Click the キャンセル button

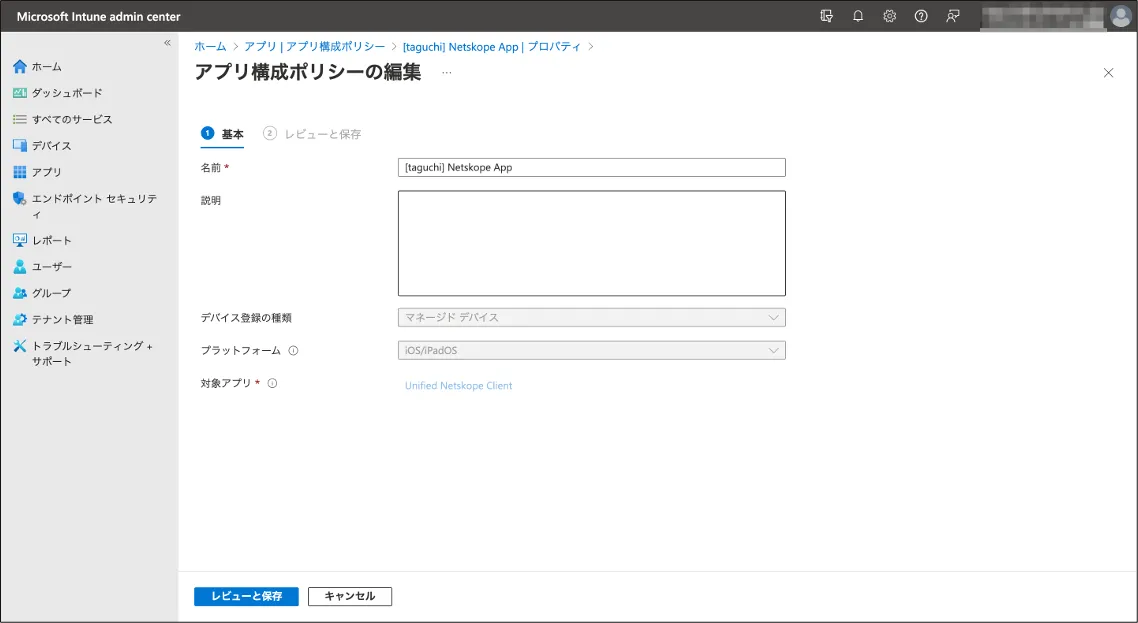pos(350,596)
